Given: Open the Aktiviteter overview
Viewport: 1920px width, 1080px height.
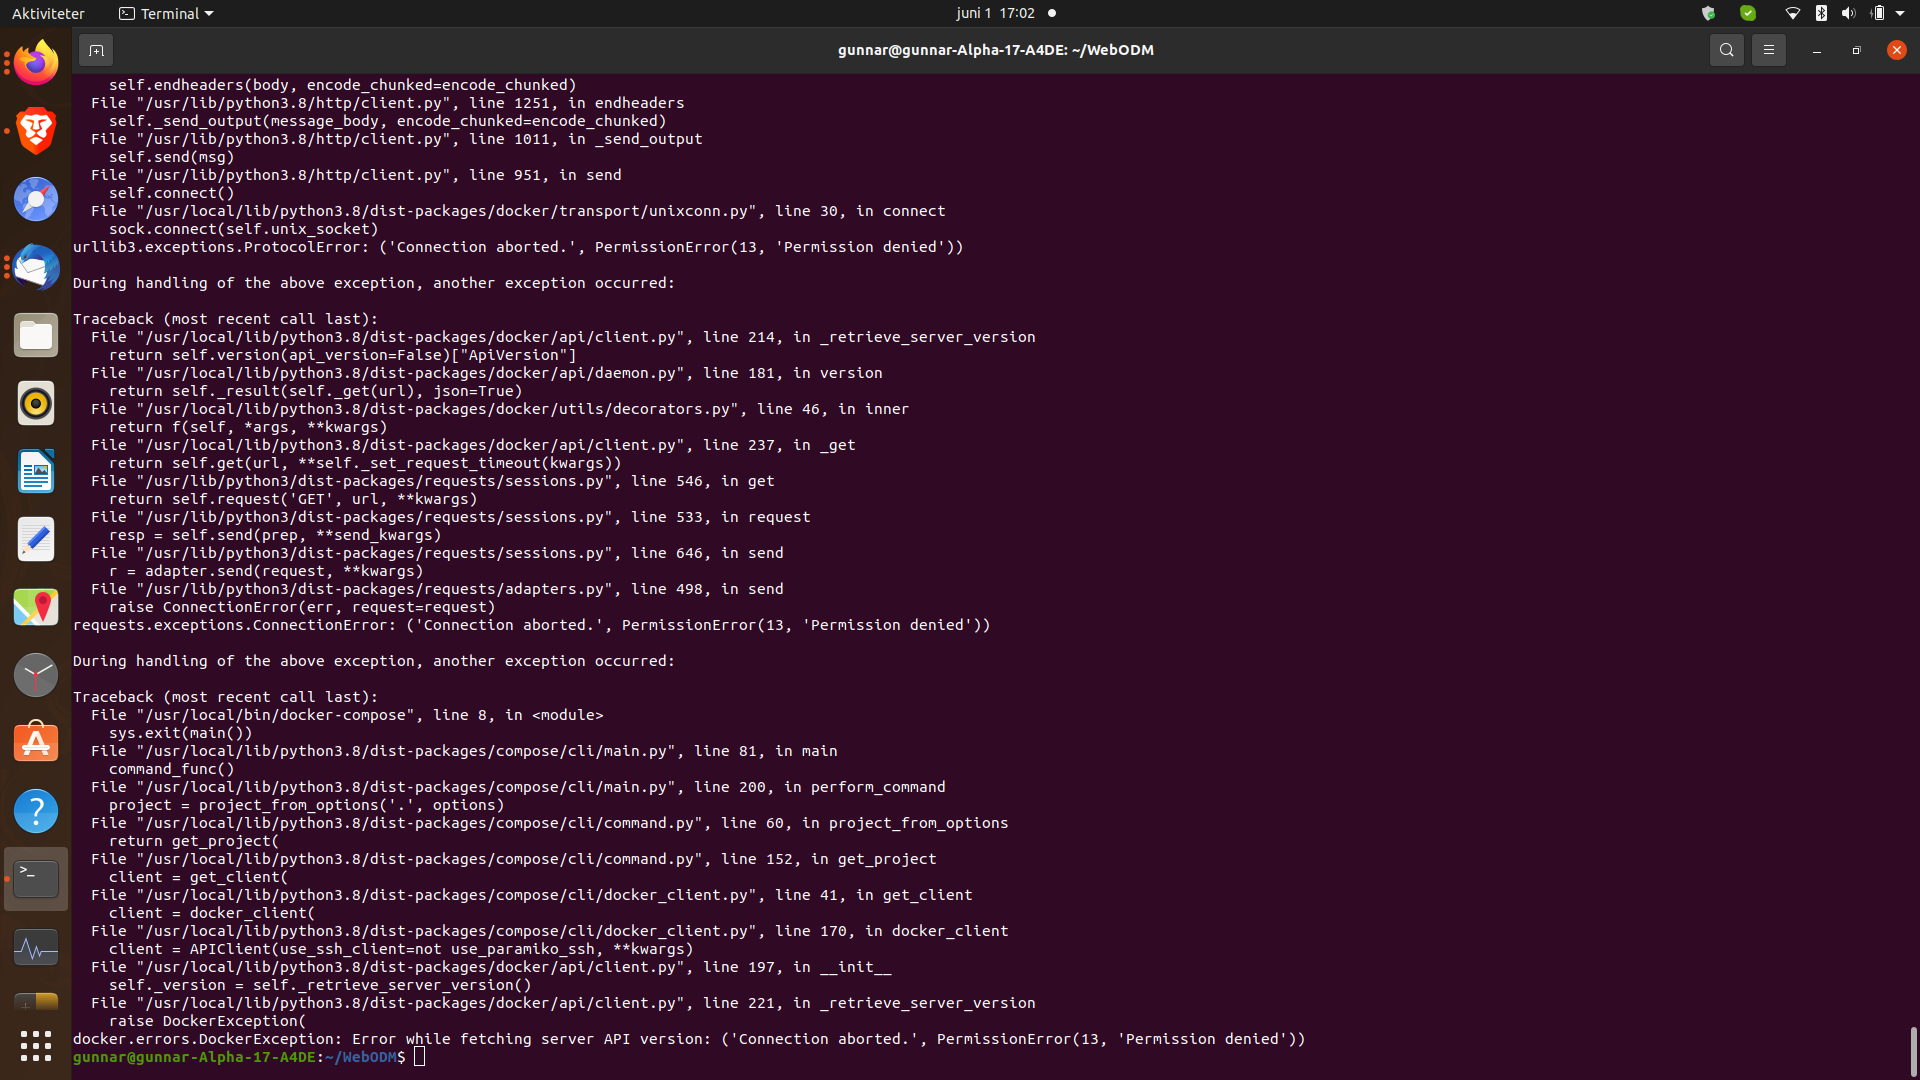Looking at the screenshot, I should tap(48, 13).
